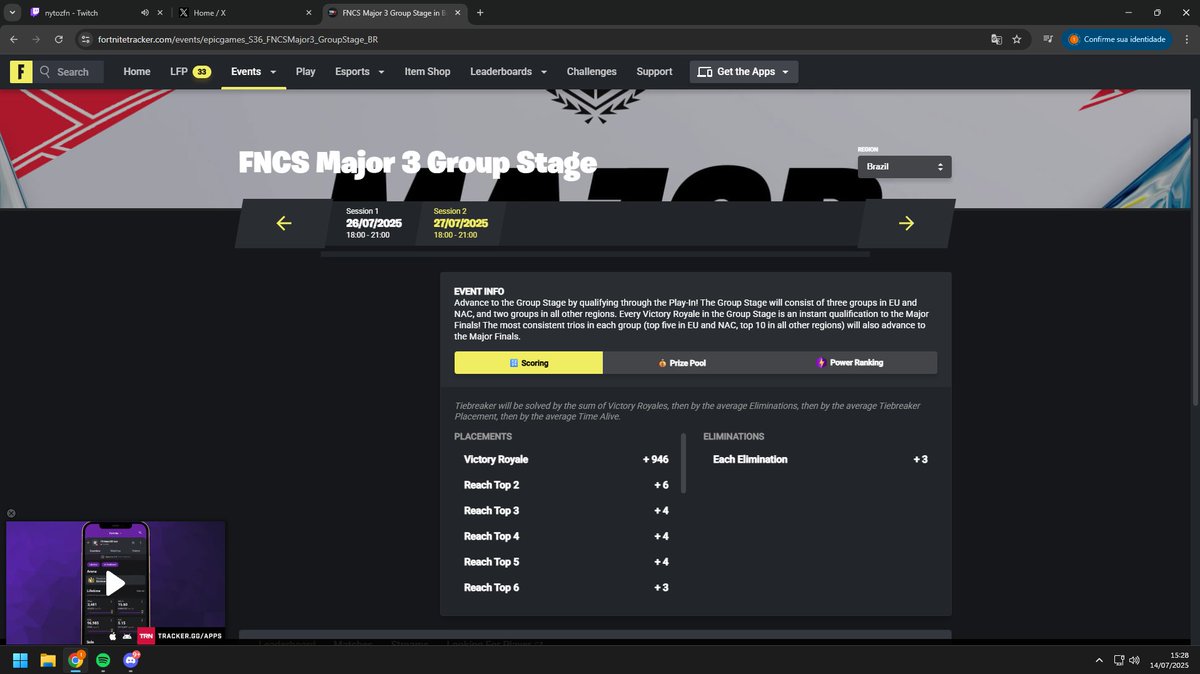This screenshot has height=674, width=1200.
Task: Click the Victory Royale placement row
Action: click(566, 459)
